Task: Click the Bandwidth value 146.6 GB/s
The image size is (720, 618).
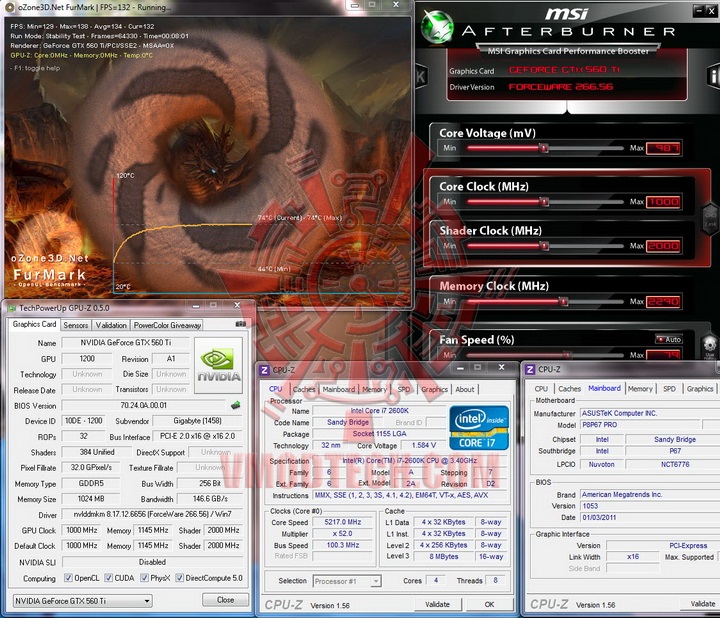Action: (210, 499)
